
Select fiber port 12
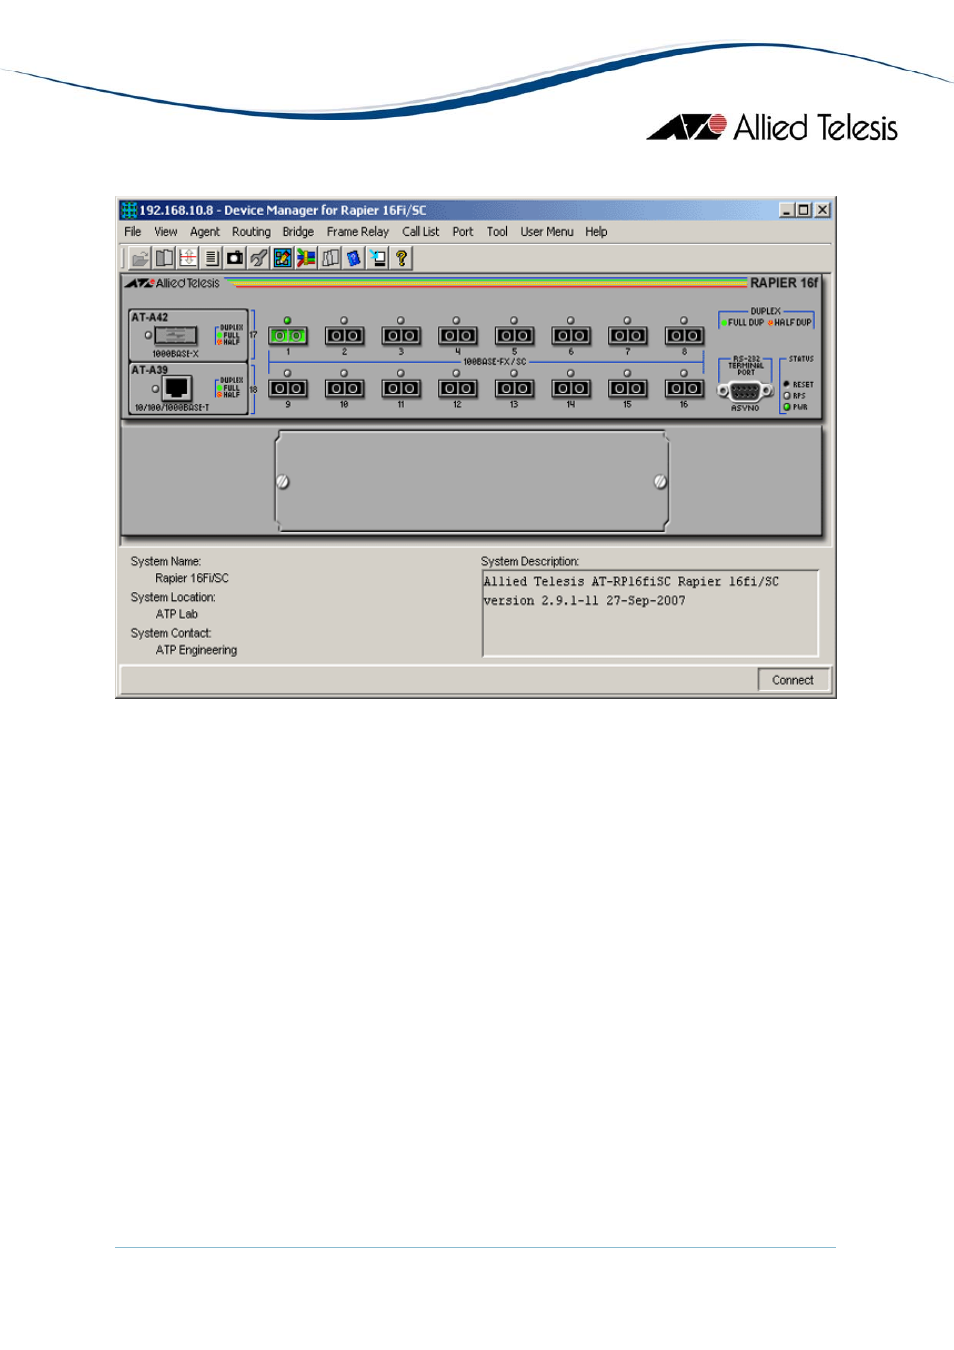457,388
